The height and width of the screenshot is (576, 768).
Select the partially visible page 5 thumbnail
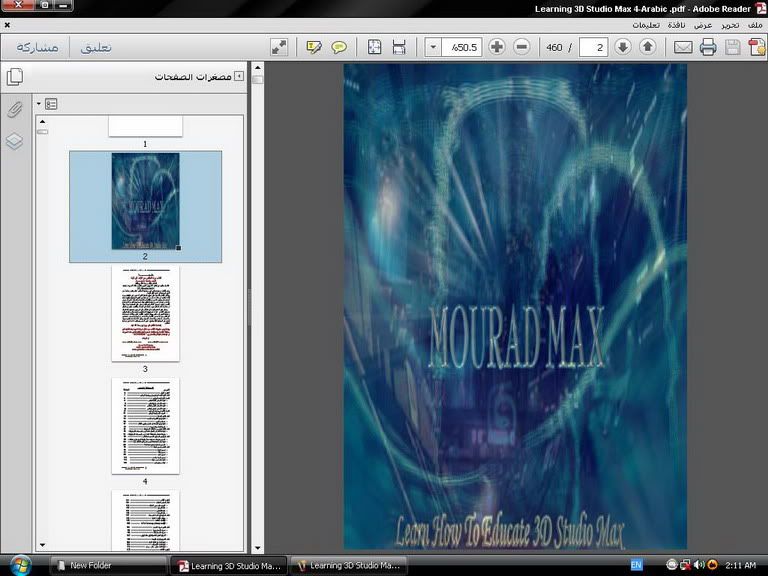(x=145, y=521)
